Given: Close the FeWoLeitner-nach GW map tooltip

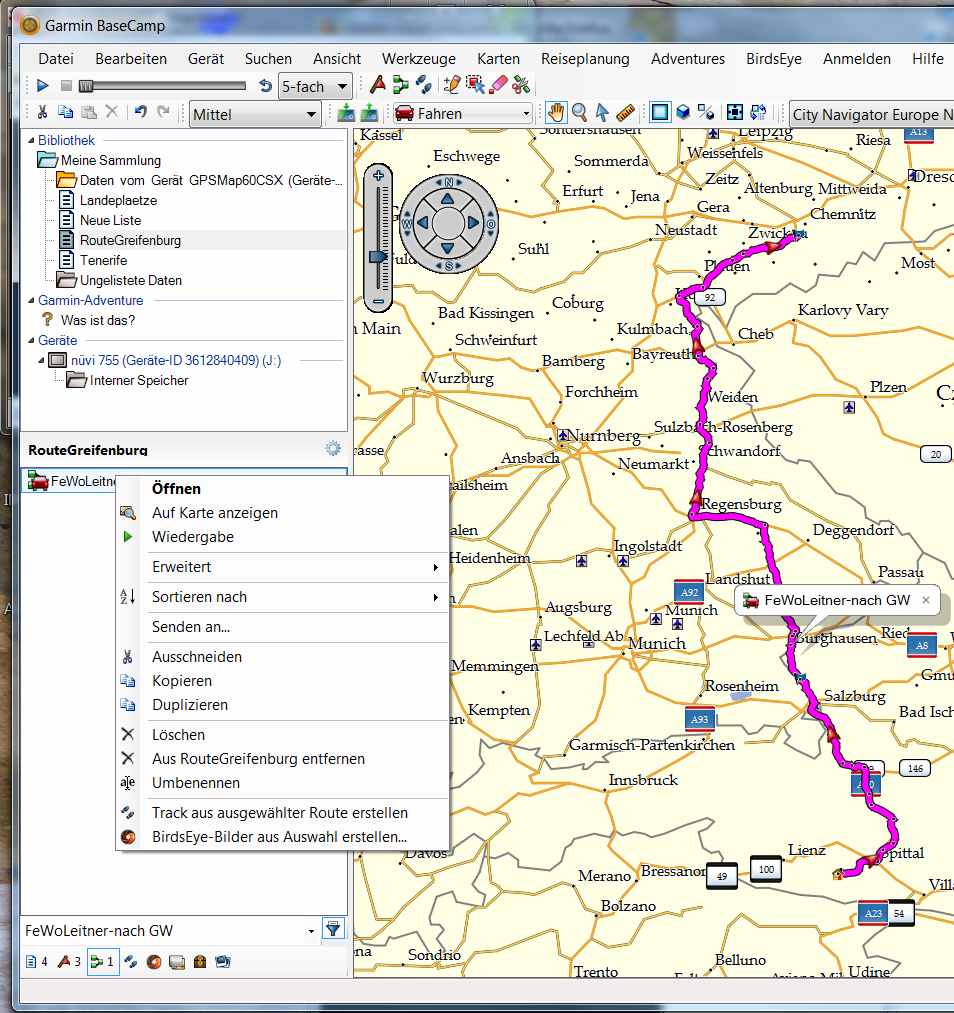Looking at the screenshot, I should (926, 600).
